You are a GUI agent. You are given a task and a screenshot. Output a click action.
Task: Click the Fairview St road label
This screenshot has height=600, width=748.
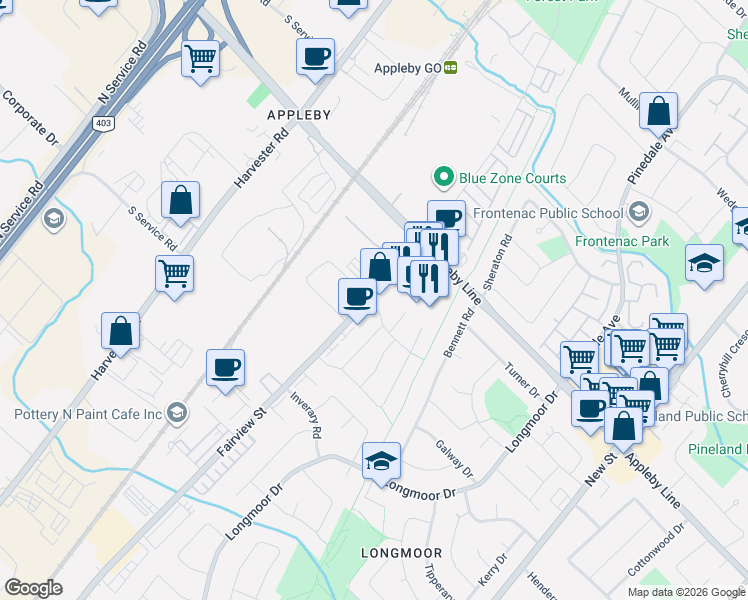coord(242,432)
